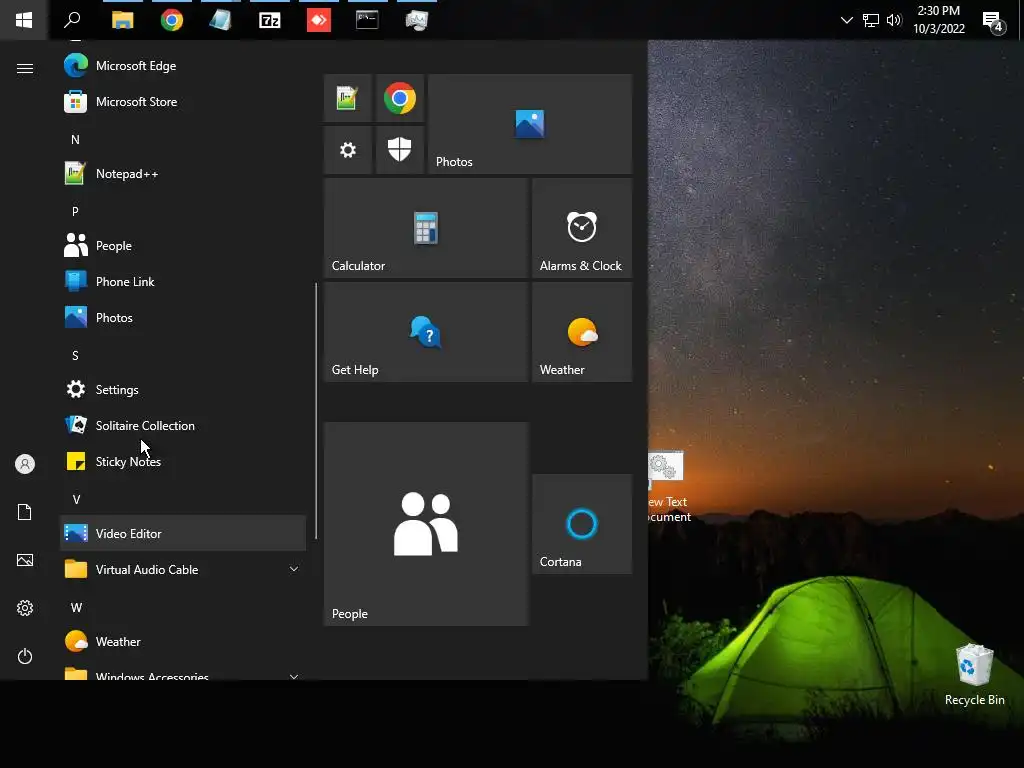
Task: Open Microsoft Edge from the app list
Action: click(x=183, y=66)
